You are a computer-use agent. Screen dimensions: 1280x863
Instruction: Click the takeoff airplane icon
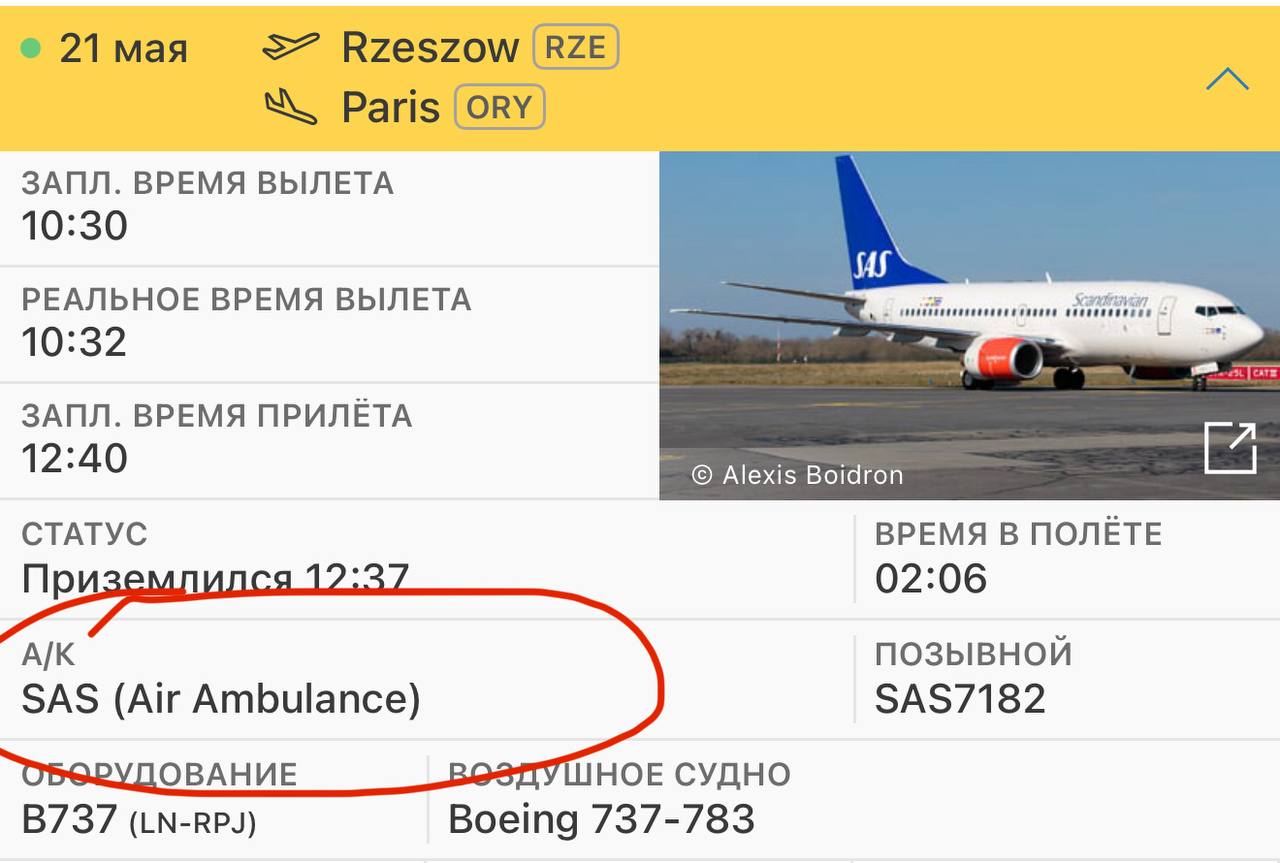click(x=290, y=47)
